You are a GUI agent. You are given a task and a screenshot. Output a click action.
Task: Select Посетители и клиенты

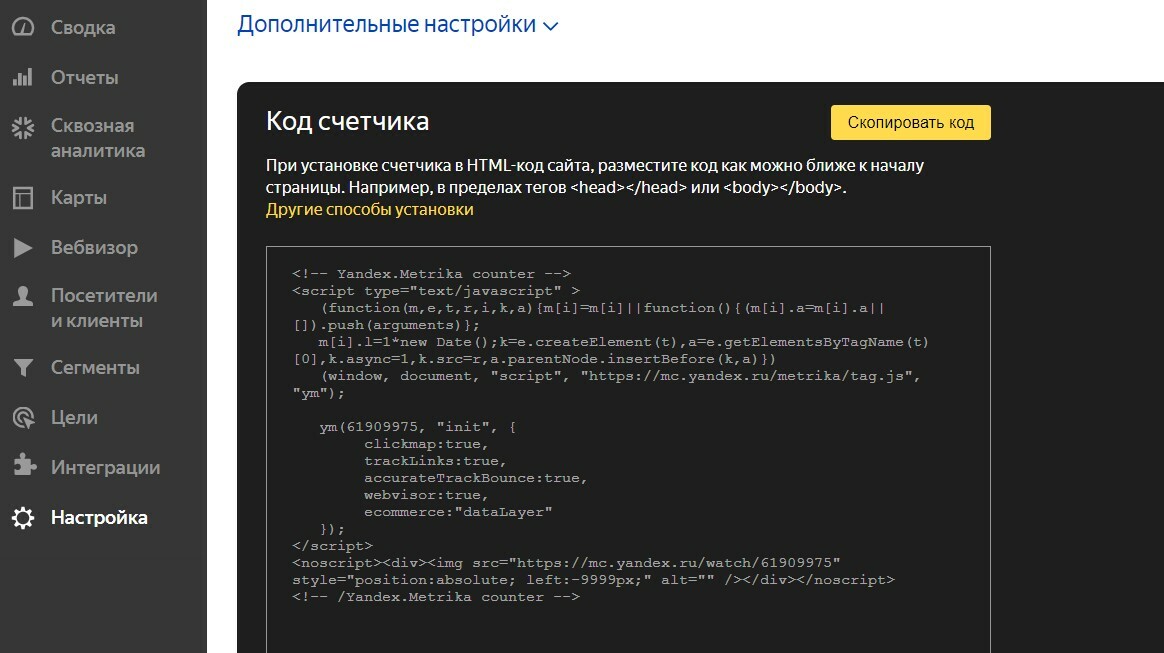click(104, 308)
